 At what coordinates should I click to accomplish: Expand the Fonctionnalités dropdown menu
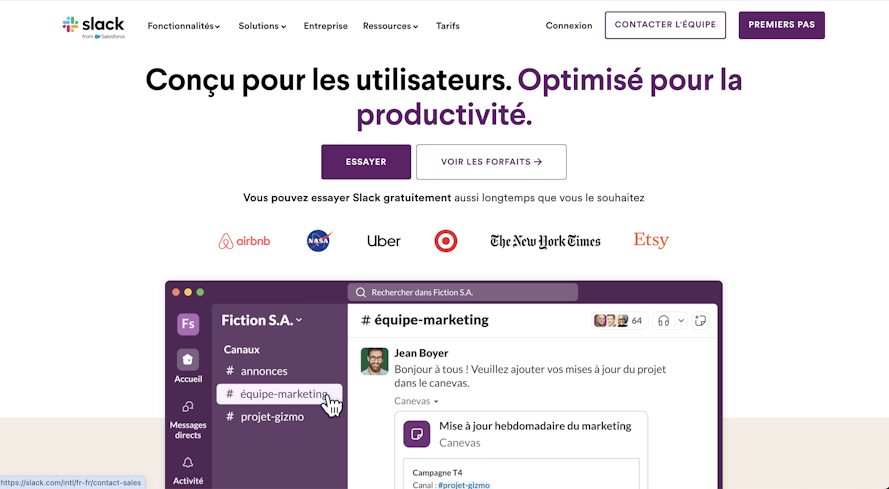(184, 26)
